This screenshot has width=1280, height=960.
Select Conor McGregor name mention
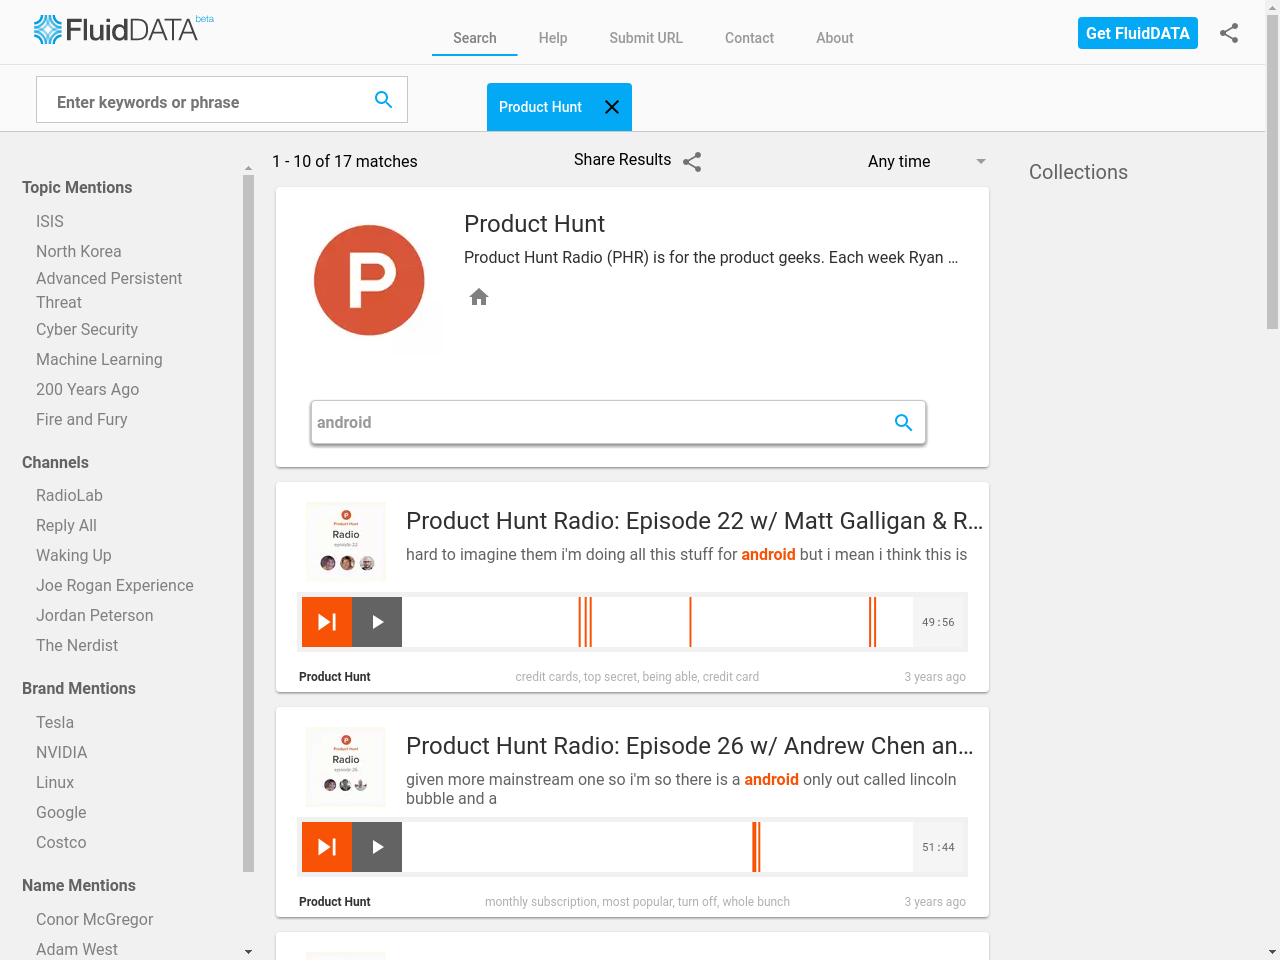tap(95, 920)
